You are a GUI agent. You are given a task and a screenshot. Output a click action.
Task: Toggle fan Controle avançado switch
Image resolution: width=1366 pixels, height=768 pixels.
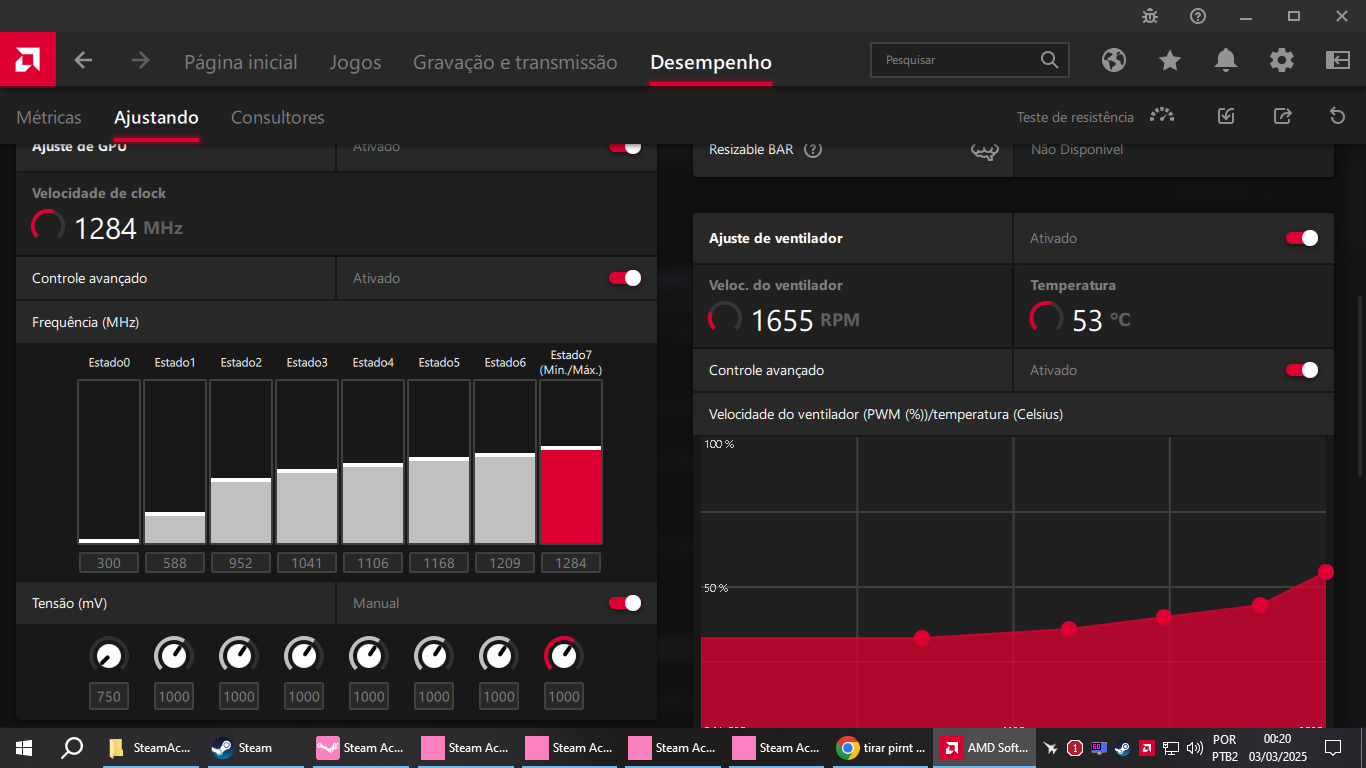[1302, 370]
